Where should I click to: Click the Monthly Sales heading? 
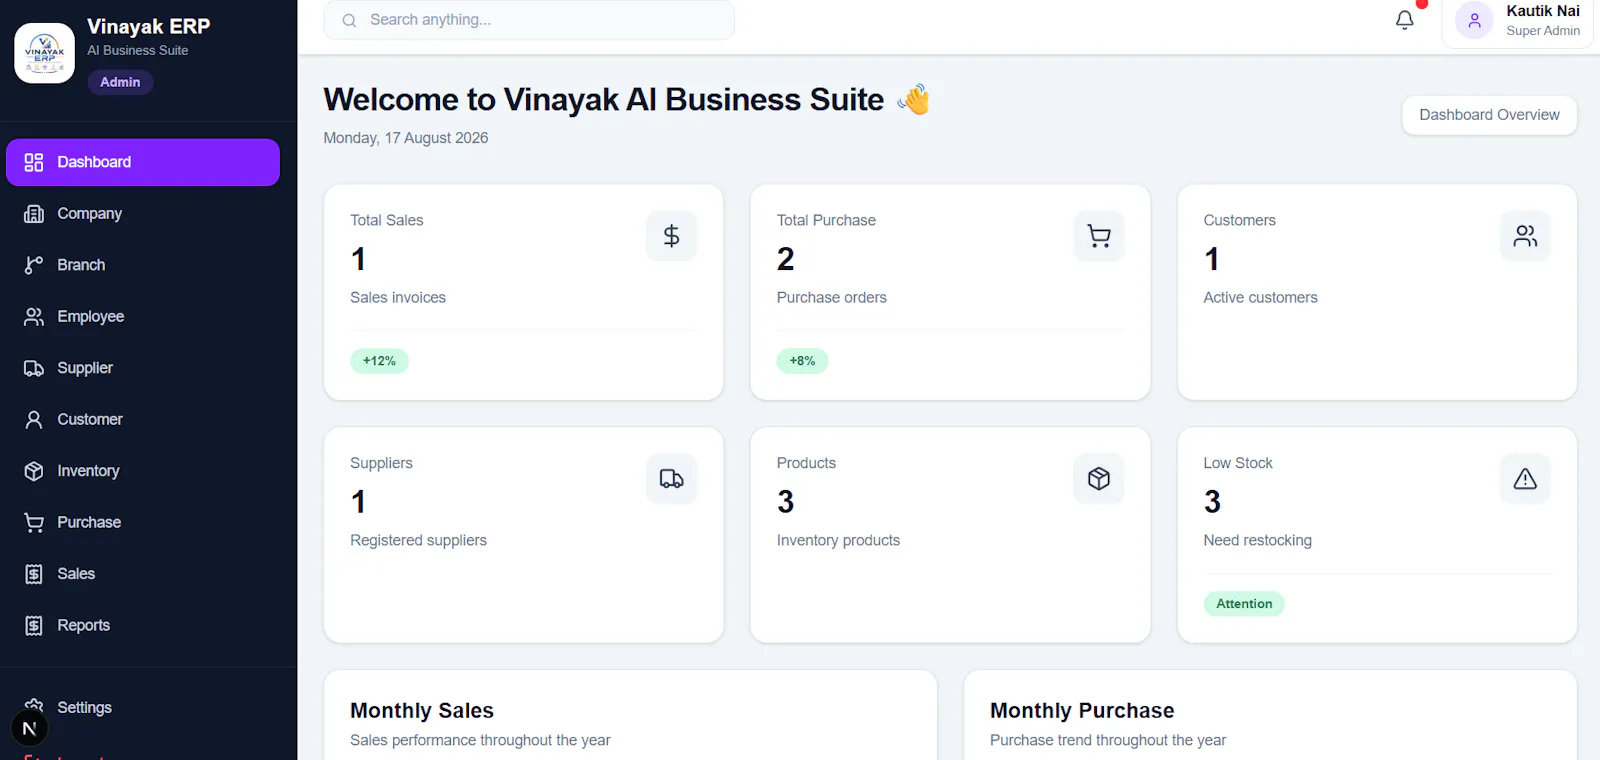pyautogui.click(x=422, y=711)
